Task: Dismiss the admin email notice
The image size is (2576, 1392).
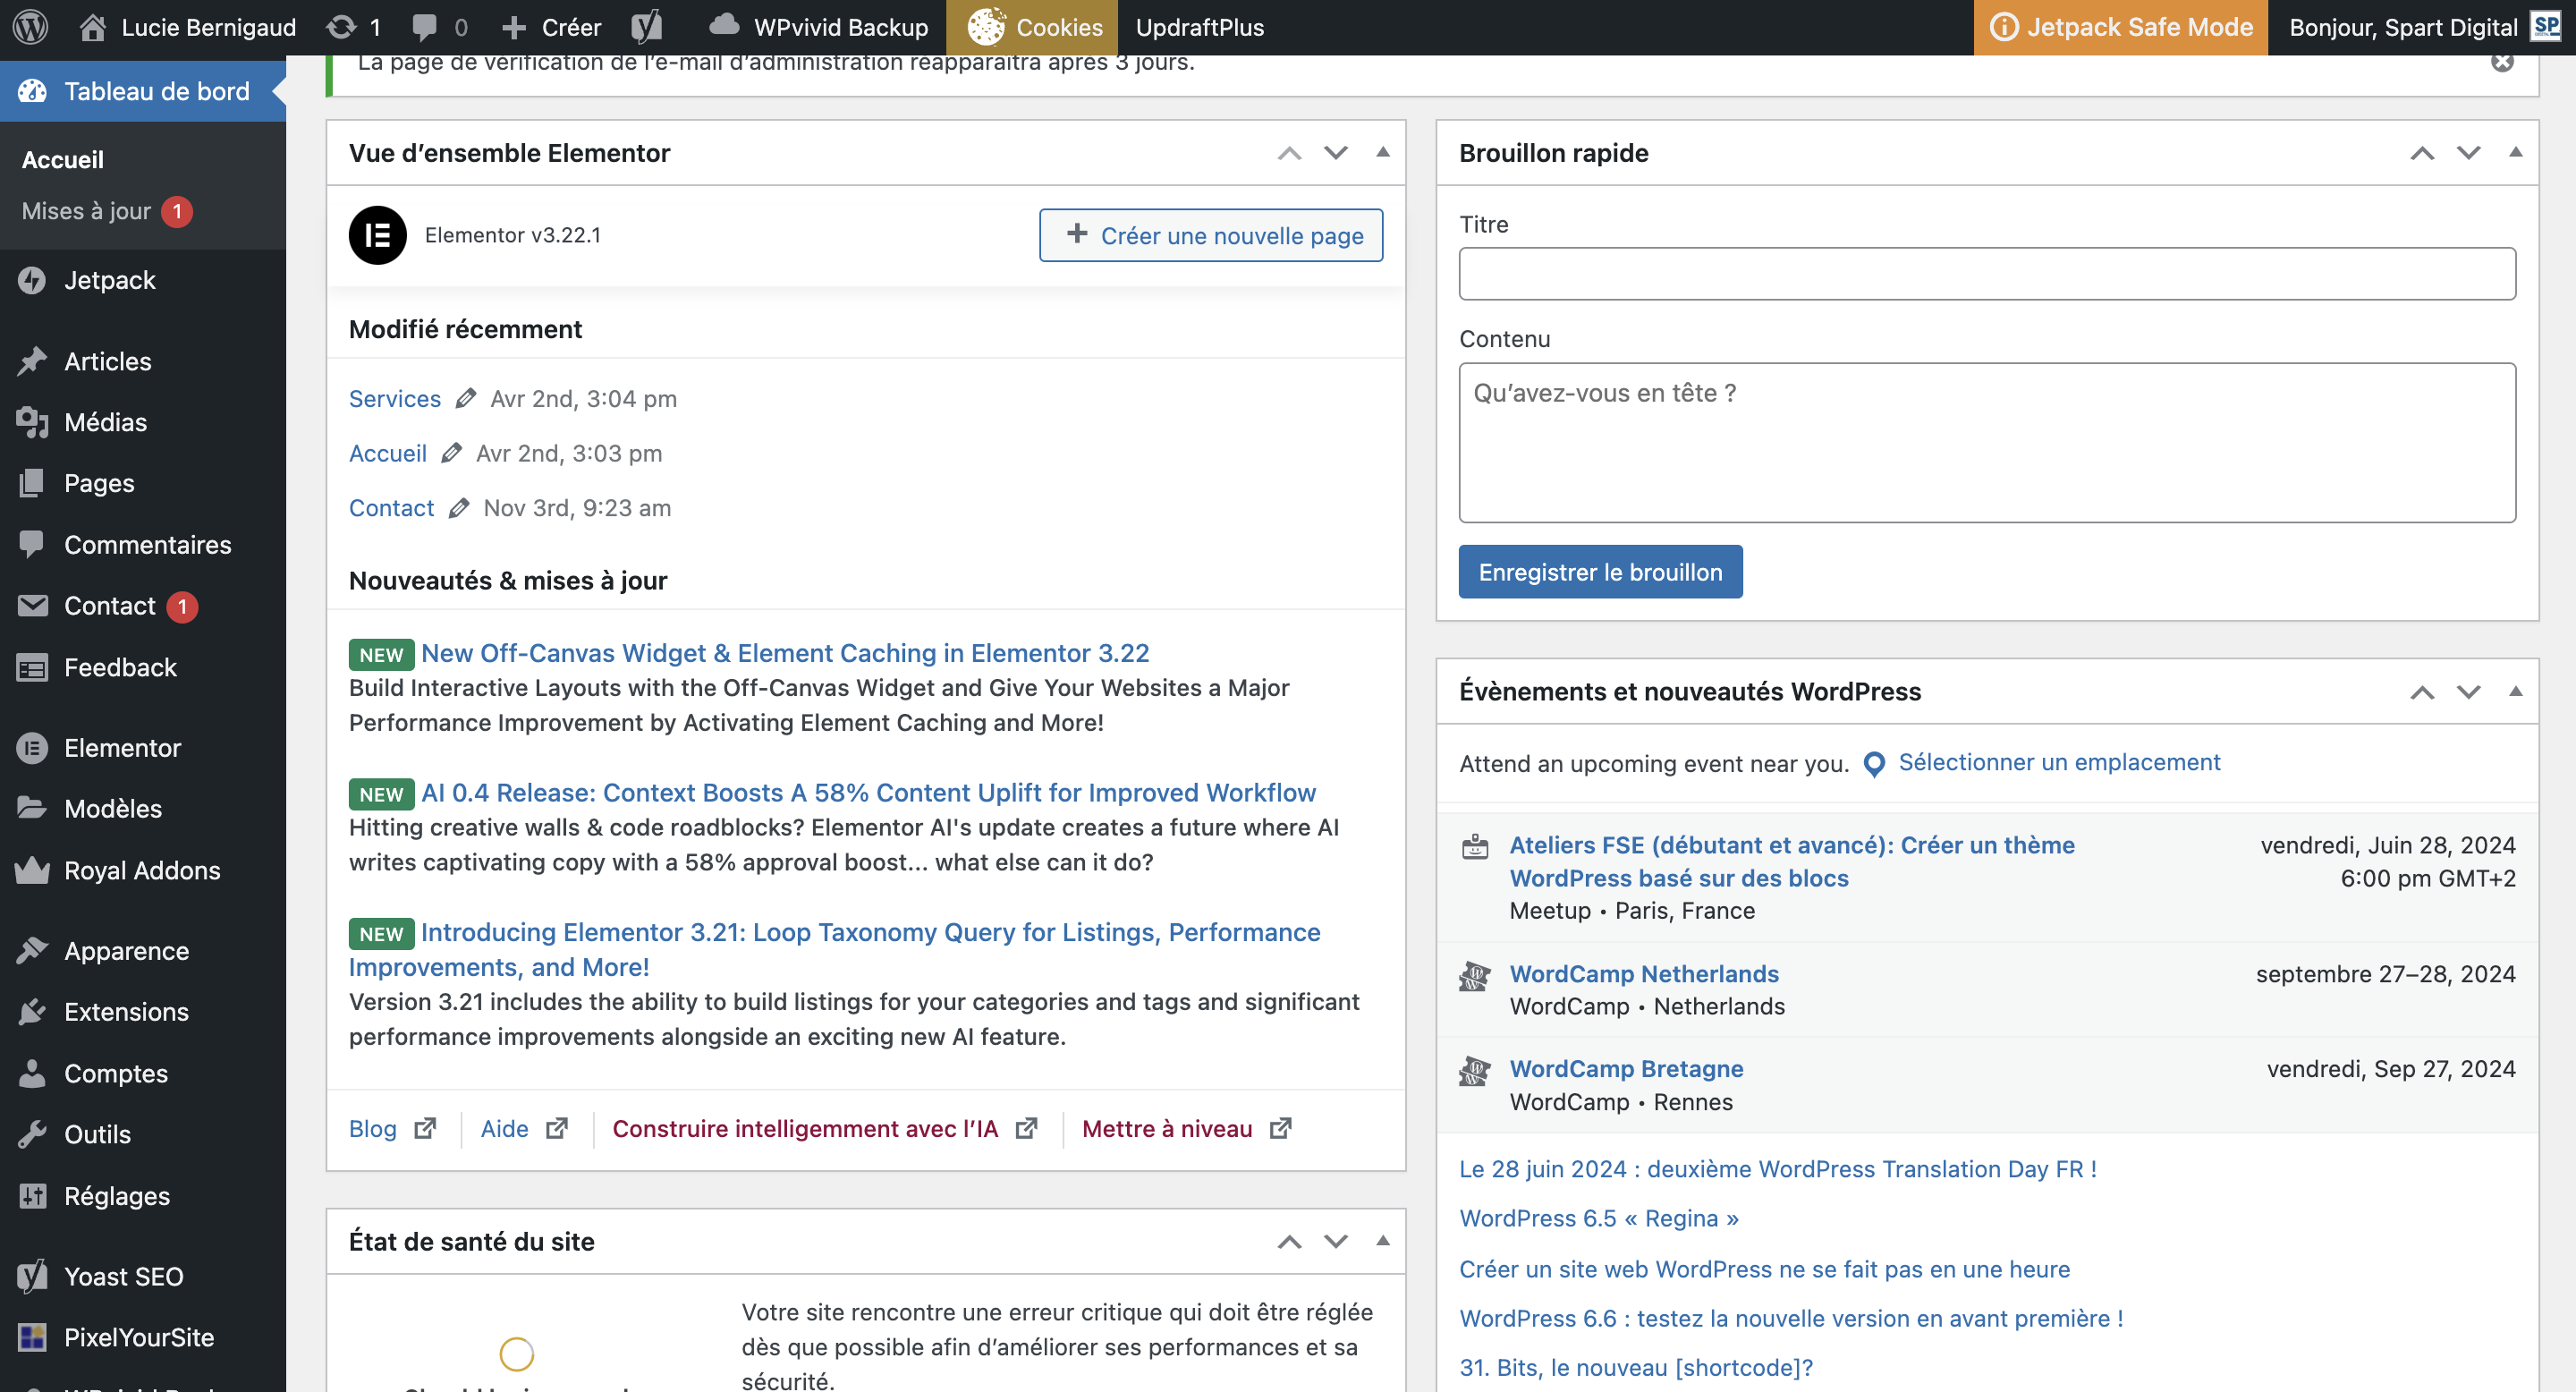Action: tap(2502, 62)
